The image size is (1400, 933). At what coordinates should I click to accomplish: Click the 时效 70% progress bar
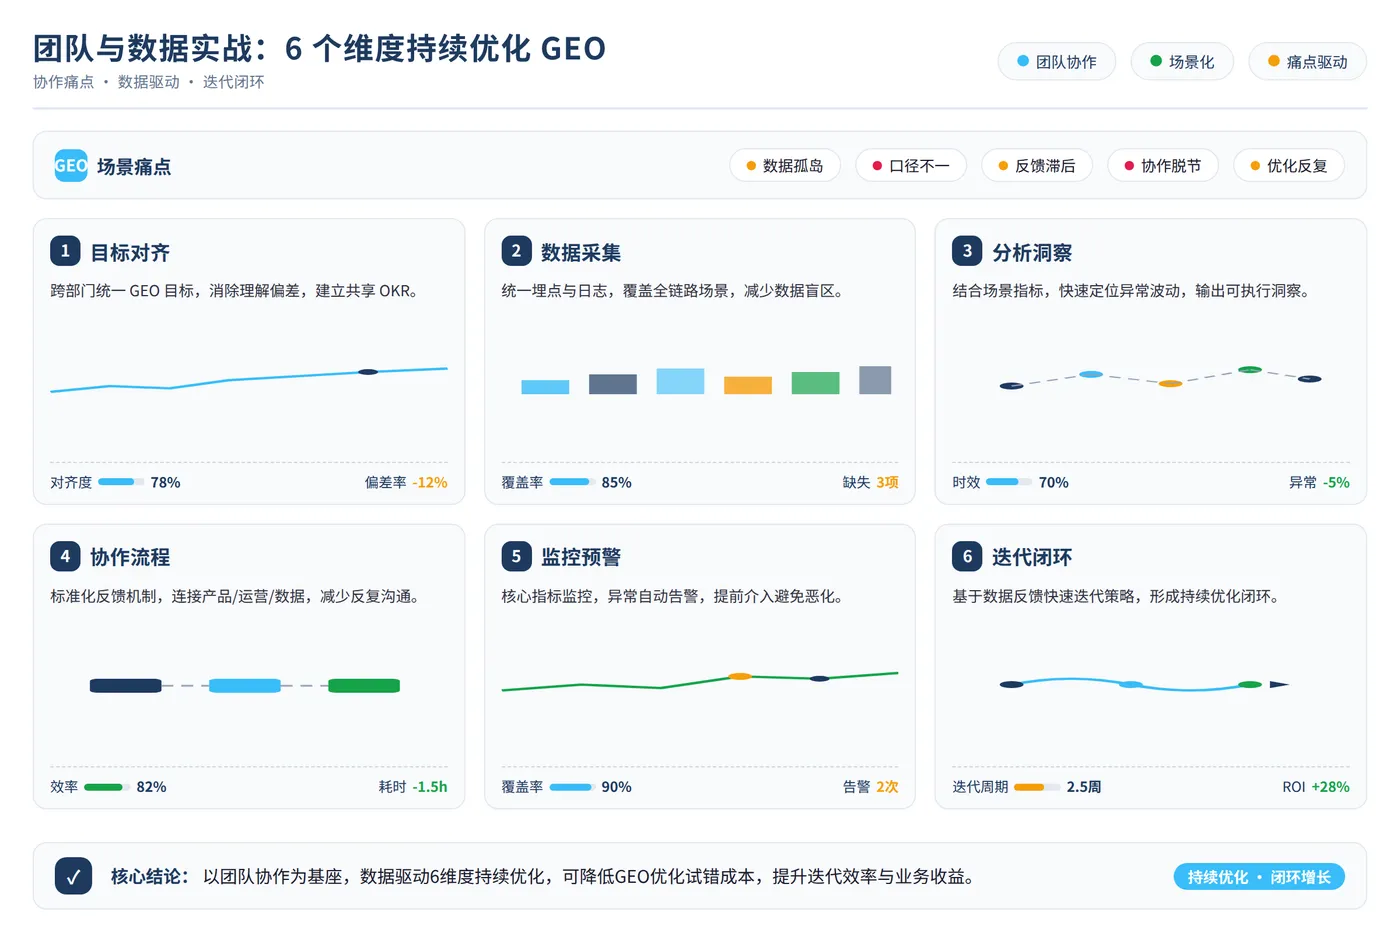pos(1008,482)
